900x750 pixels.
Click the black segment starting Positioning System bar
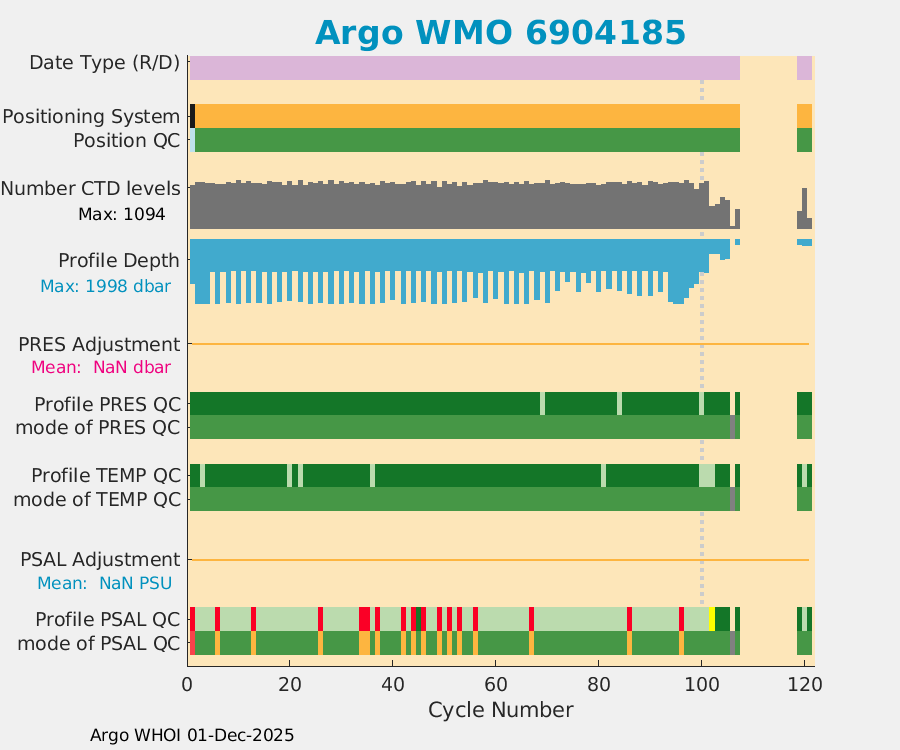192,115
